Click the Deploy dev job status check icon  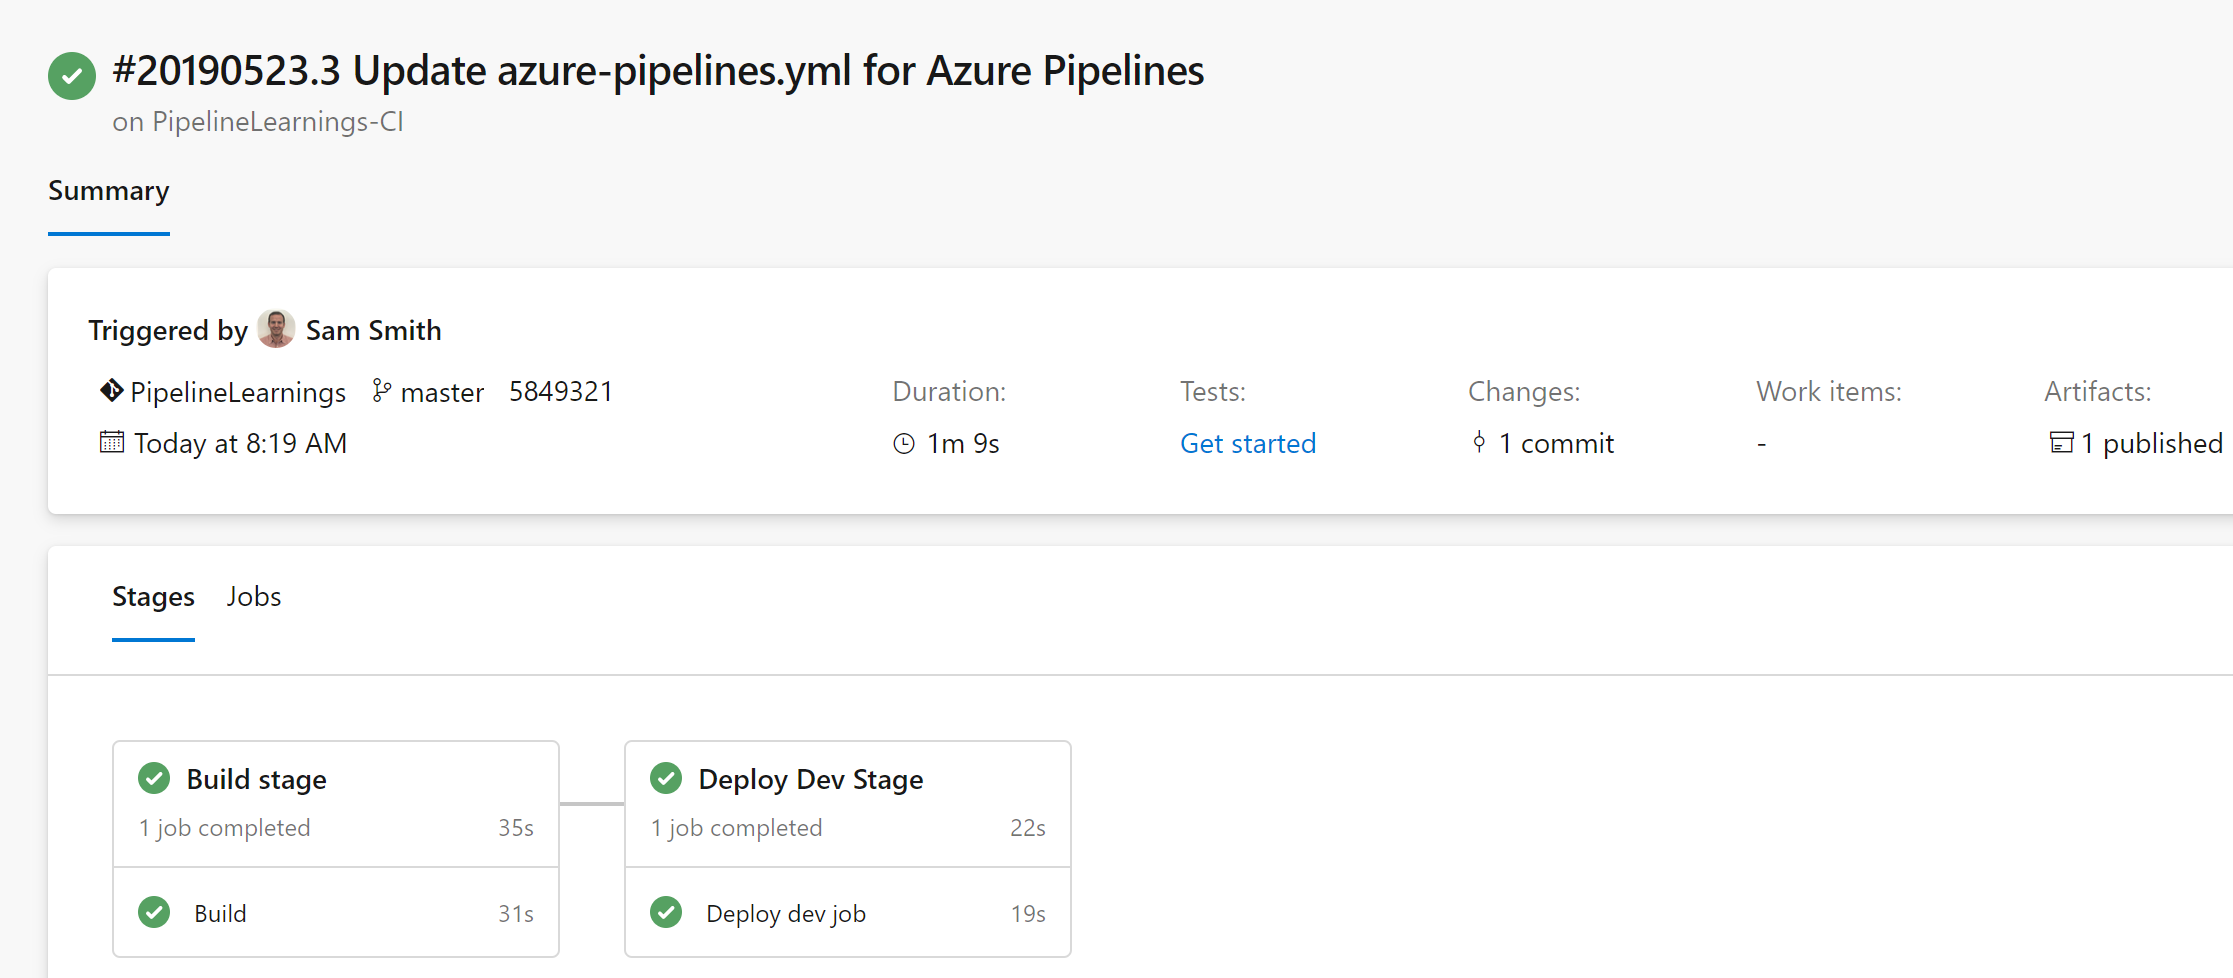tap(666, 912)
